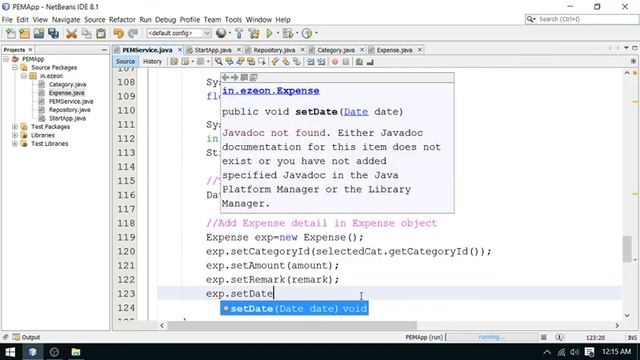Click the Start Macro Recording red icon
Image resolution: width=640 pixels, height=360 pixels.
(335, 62)
